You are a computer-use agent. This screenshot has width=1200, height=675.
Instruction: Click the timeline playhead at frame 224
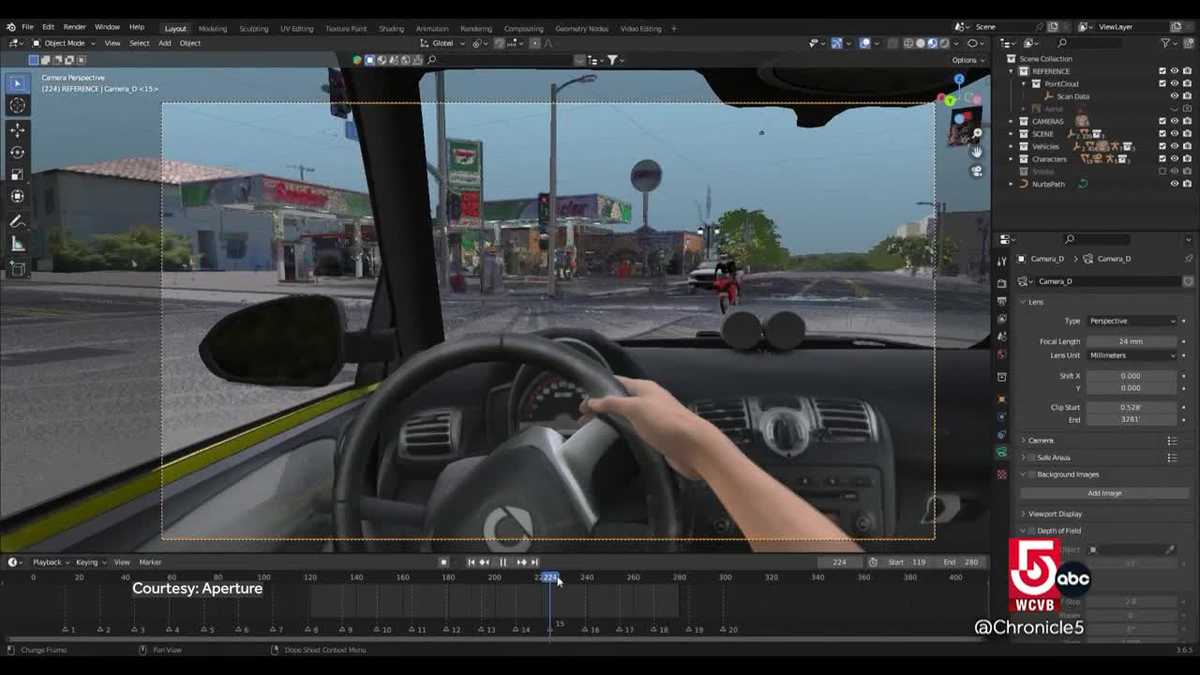click(549, 577)
